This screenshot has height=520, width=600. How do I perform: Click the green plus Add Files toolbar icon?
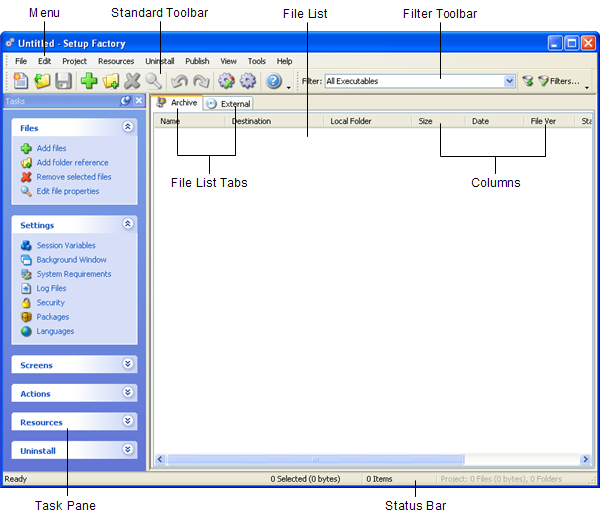(89, 82)
